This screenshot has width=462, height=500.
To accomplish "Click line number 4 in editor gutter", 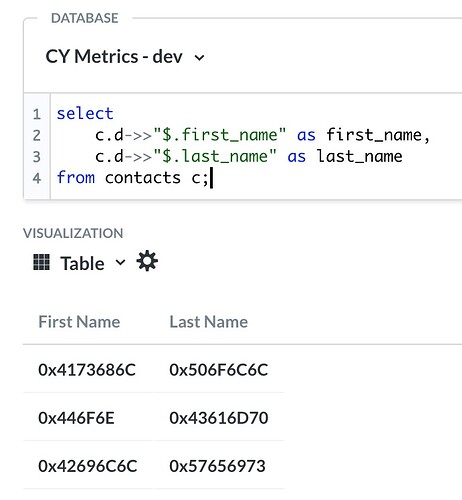I will [x=37, y=178].
